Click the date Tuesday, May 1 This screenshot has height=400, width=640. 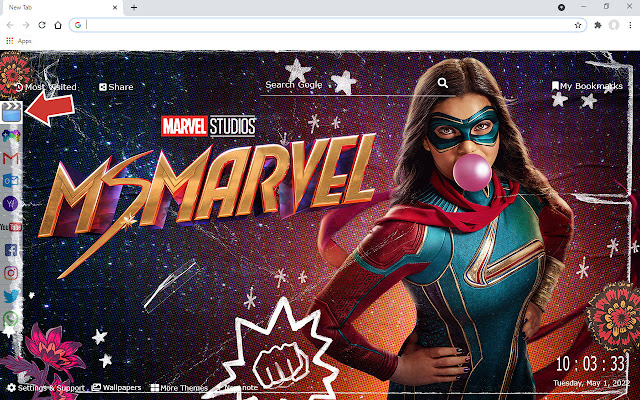pos(592,383)
